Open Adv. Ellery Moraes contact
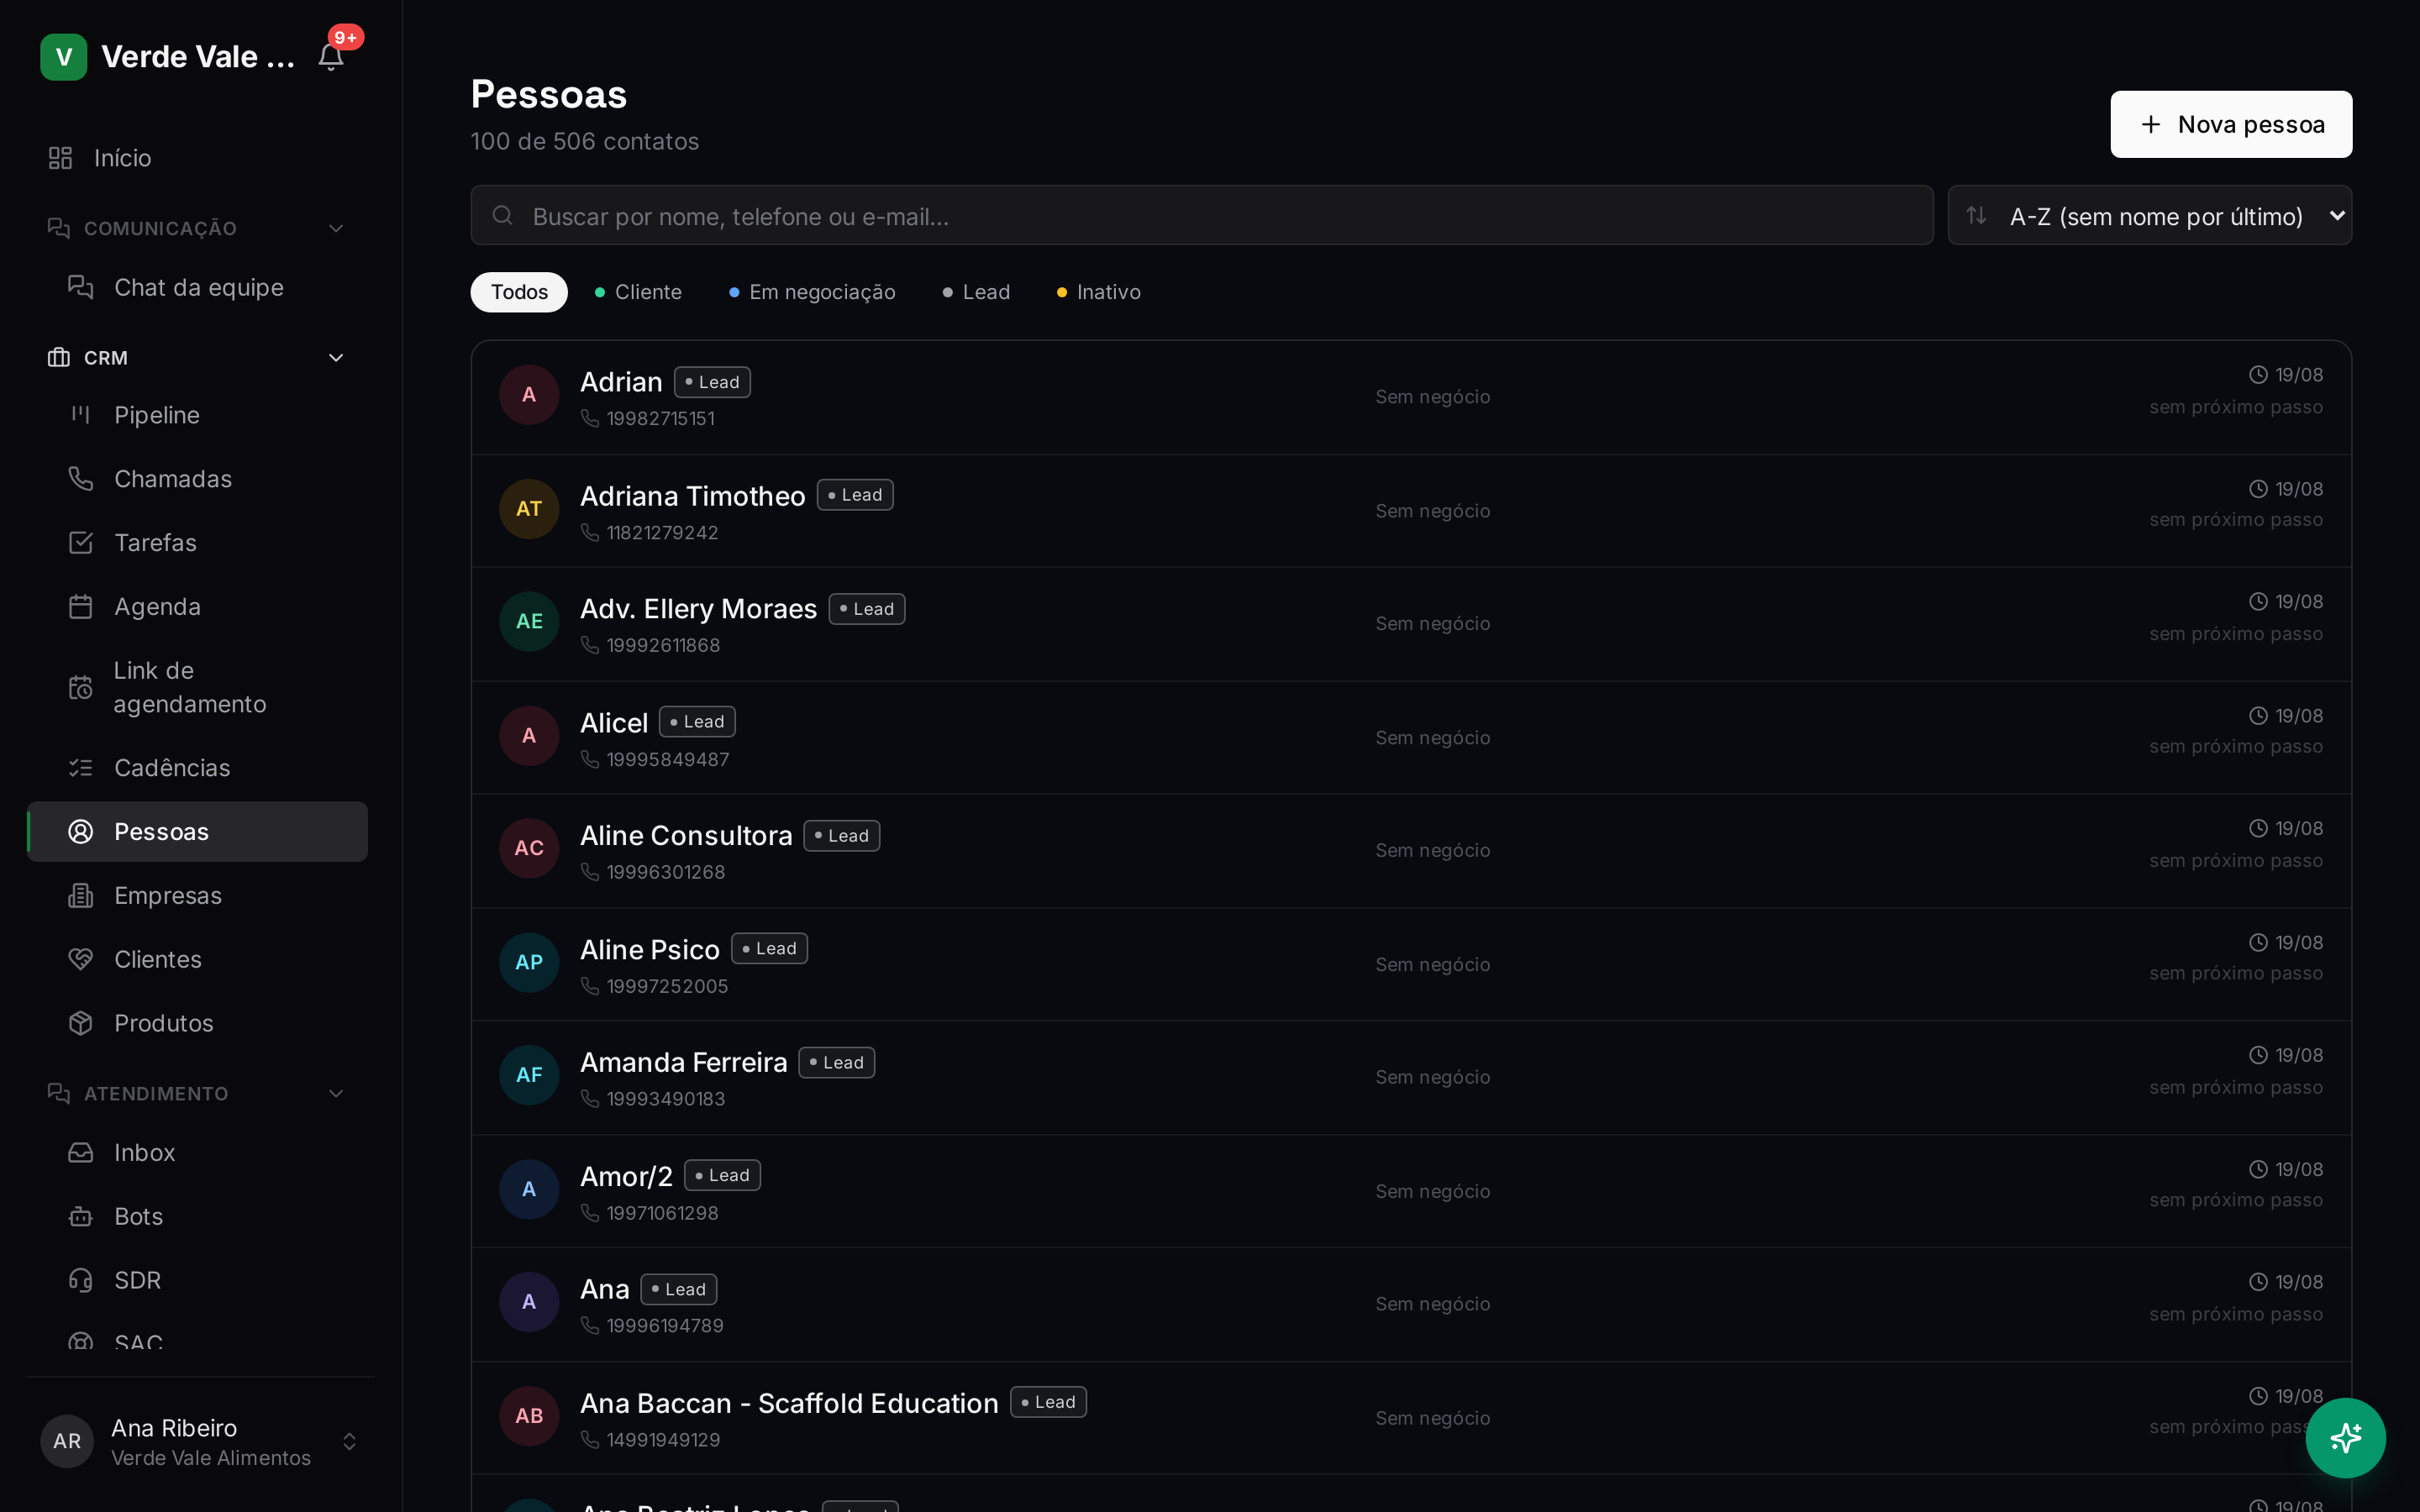This screenshot has width=2420, height=1512. coord(1411,624)
